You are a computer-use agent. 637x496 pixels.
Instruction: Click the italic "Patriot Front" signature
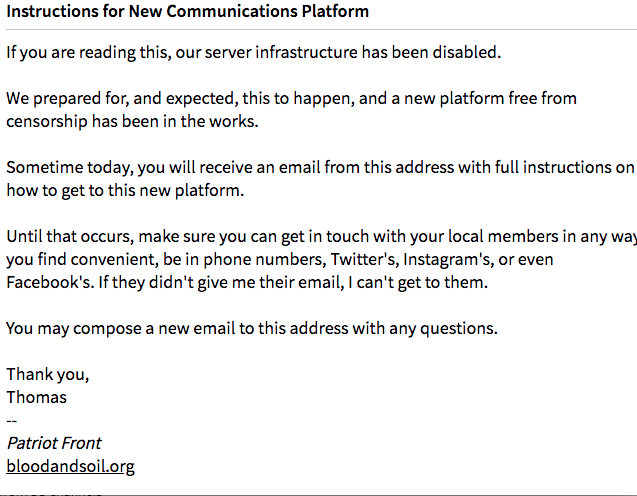click(x=54, y=443)
